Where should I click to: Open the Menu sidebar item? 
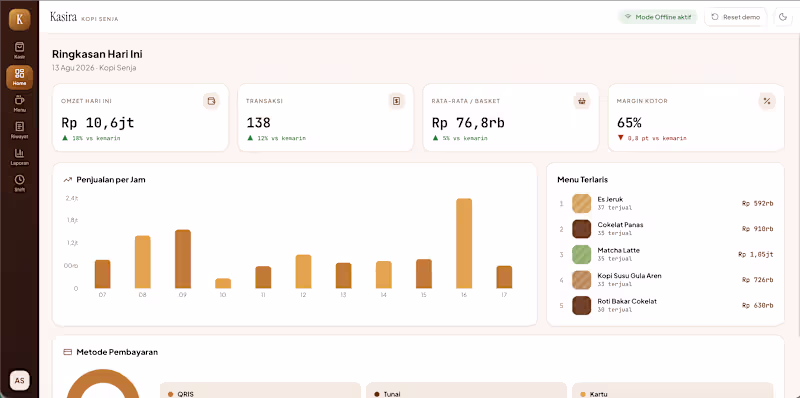pos(19,104)
